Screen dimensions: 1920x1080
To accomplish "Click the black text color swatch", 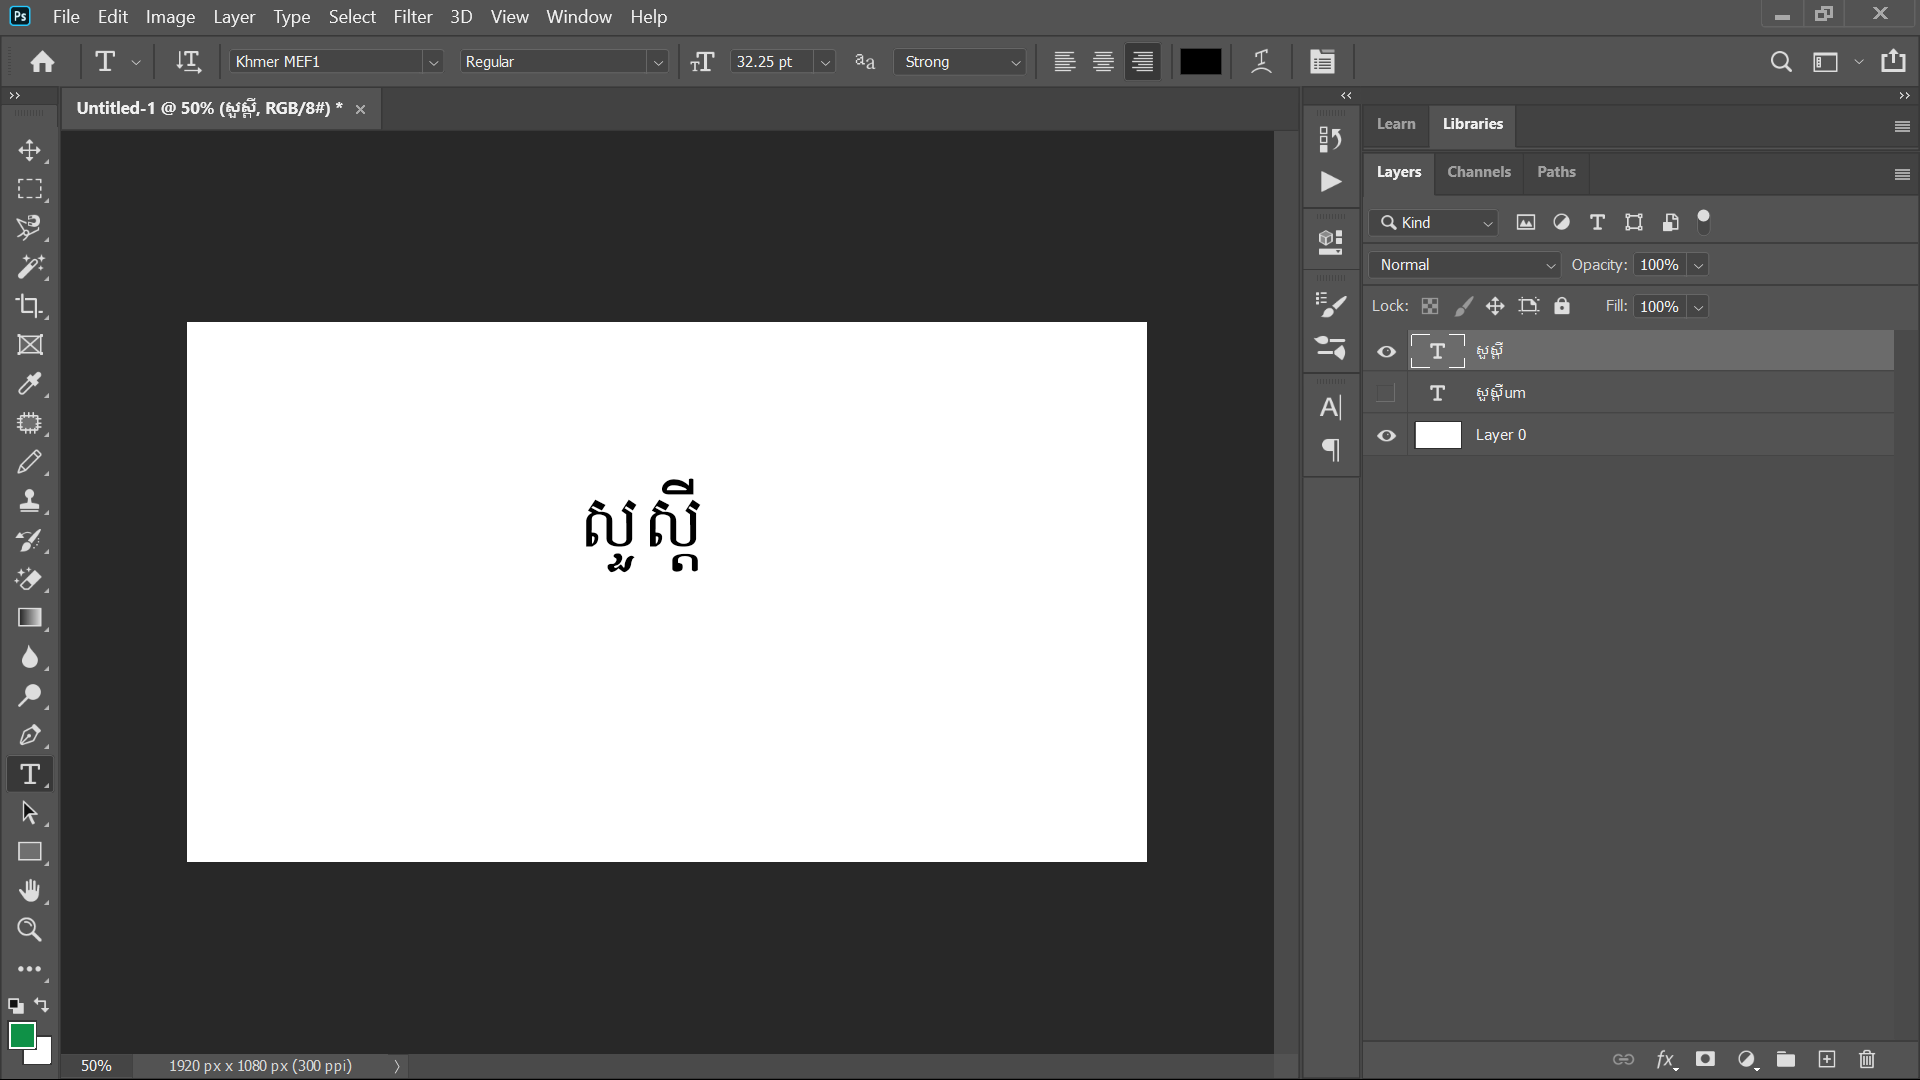I will [x=1201, y=62].
